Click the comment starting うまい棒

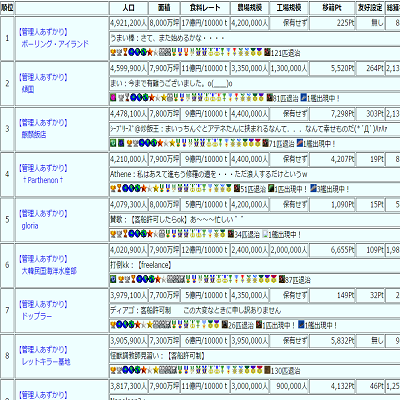(x=167, y=38)
